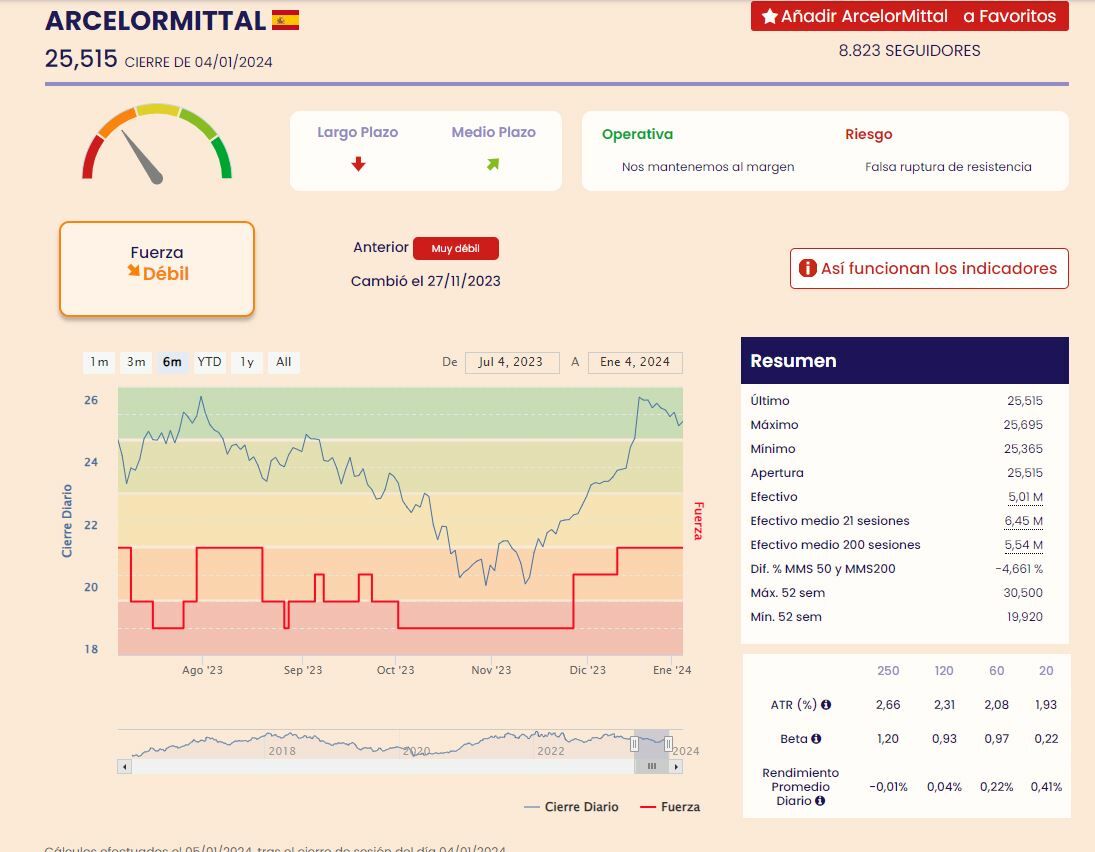Click the Largo Plazo label
This screenshot has height=852, width=1095.
(x=358, y=132)
